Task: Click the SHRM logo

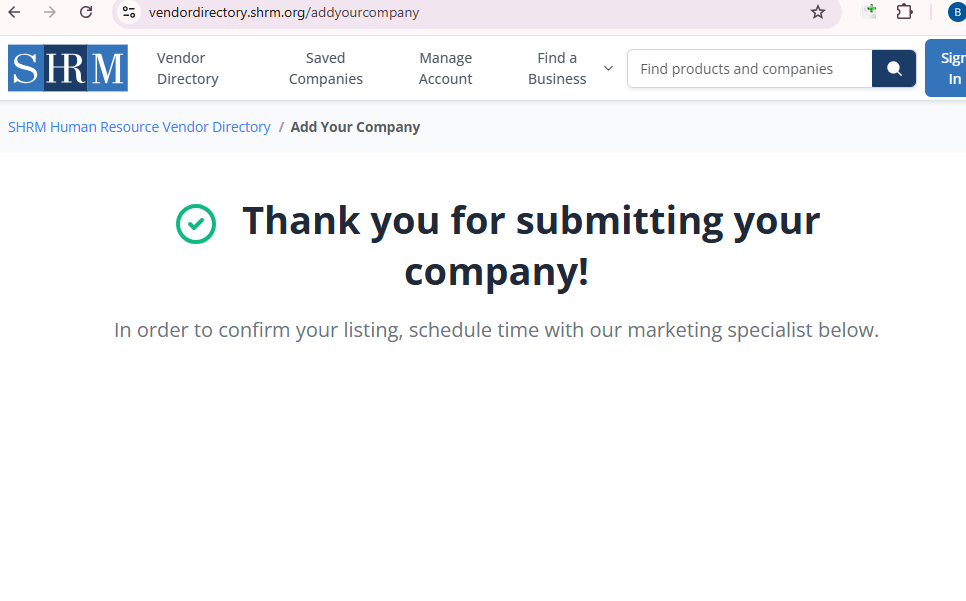Action: click(x=68, y=68)
